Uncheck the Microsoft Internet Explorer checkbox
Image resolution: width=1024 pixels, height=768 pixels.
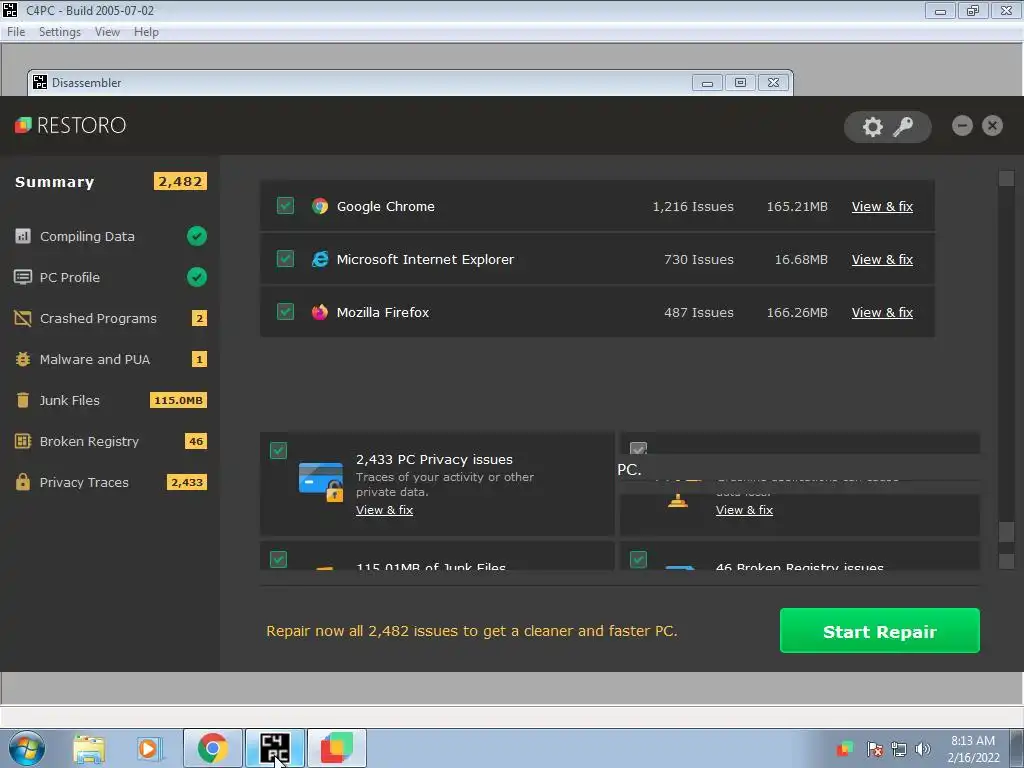[x=285, y=259]
